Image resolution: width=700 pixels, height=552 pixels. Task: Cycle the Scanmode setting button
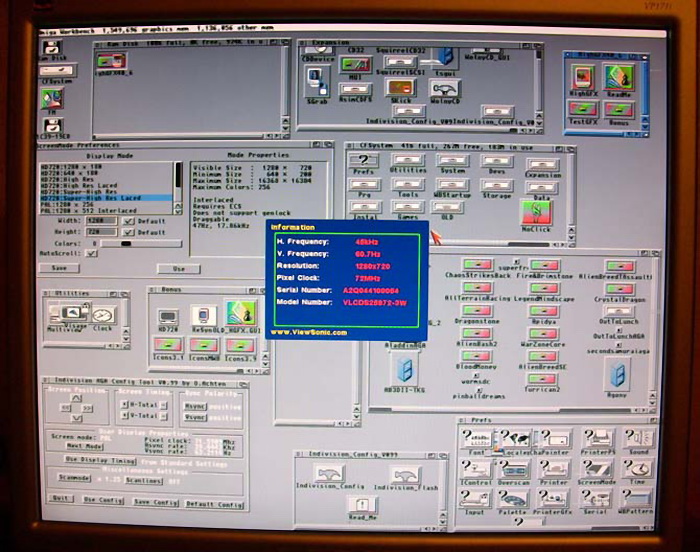(75, 477)
